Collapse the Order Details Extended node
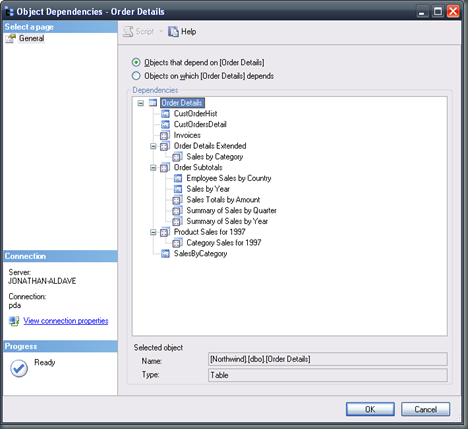This screenshot has height=429, width=468. (153, 146)
